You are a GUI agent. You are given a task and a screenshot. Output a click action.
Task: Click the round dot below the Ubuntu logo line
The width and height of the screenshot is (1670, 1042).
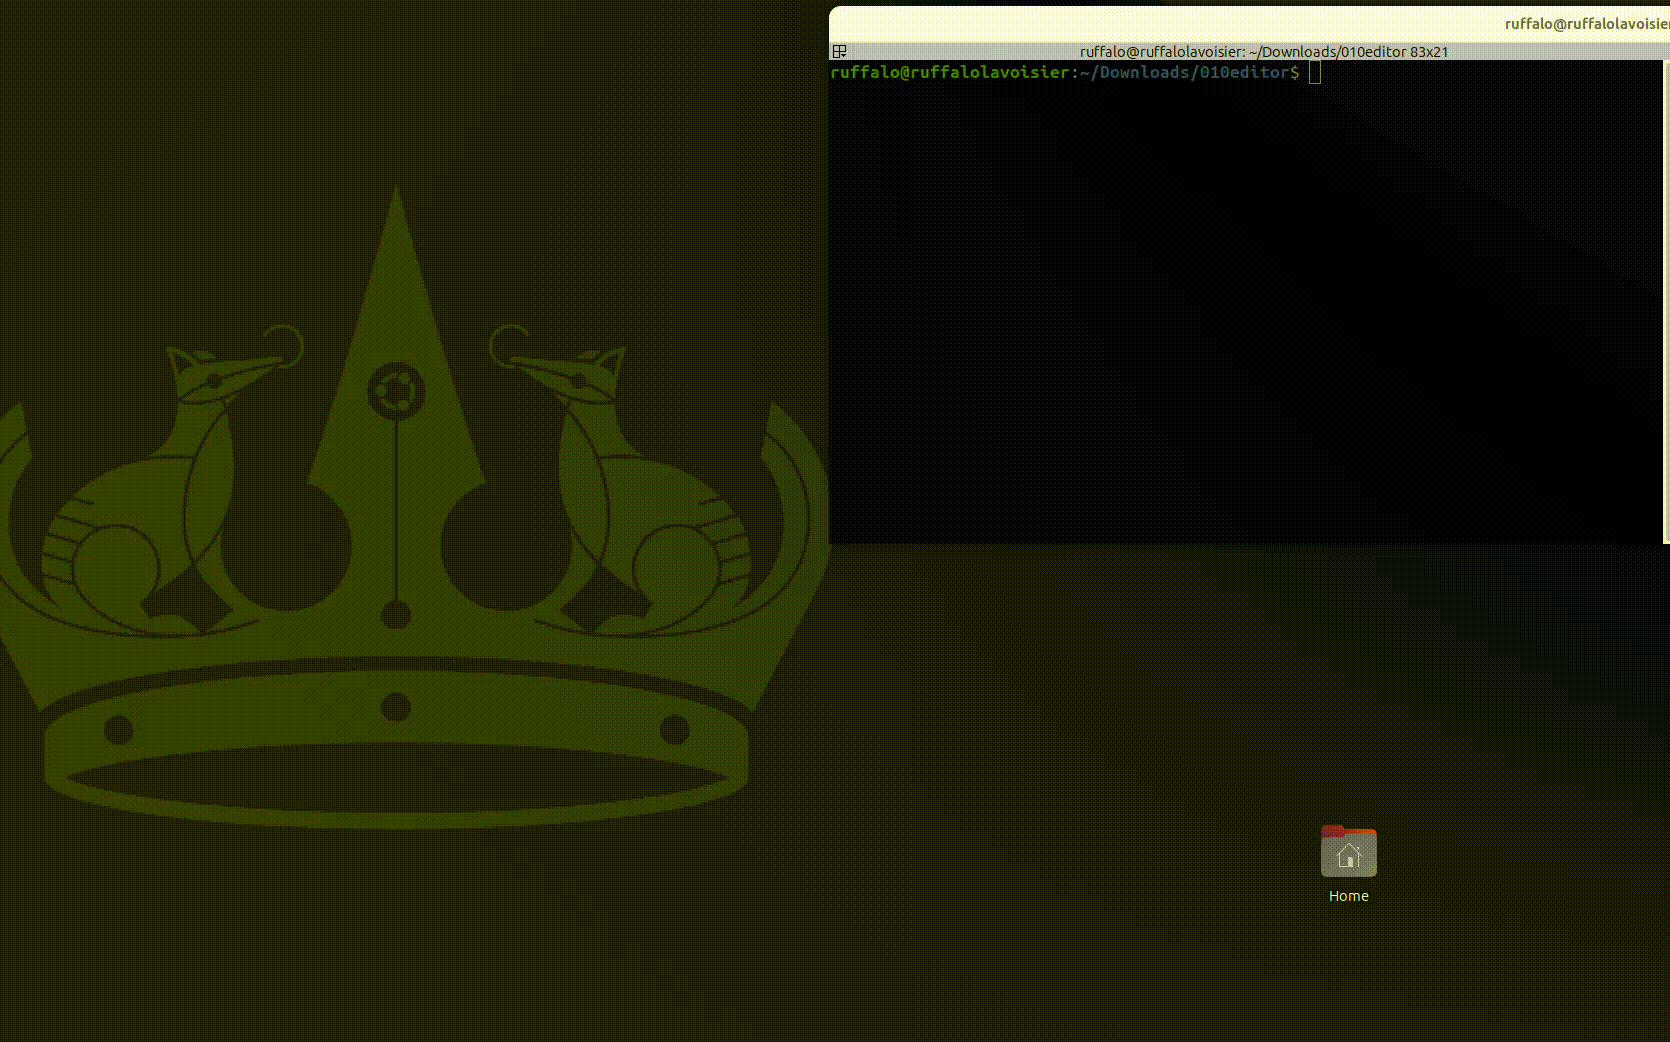pos(396,614)
